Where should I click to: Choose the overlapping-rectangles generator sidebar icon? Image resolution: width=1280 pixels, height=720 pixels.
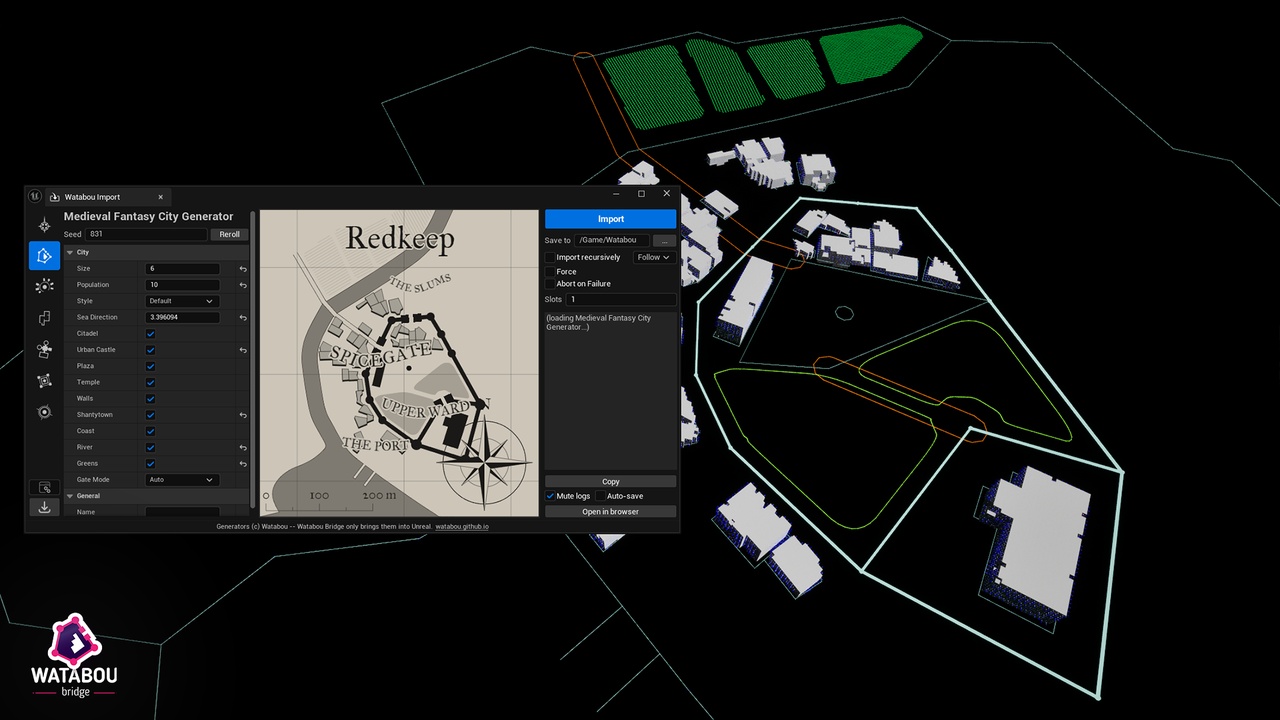click(x=44, y=318)
